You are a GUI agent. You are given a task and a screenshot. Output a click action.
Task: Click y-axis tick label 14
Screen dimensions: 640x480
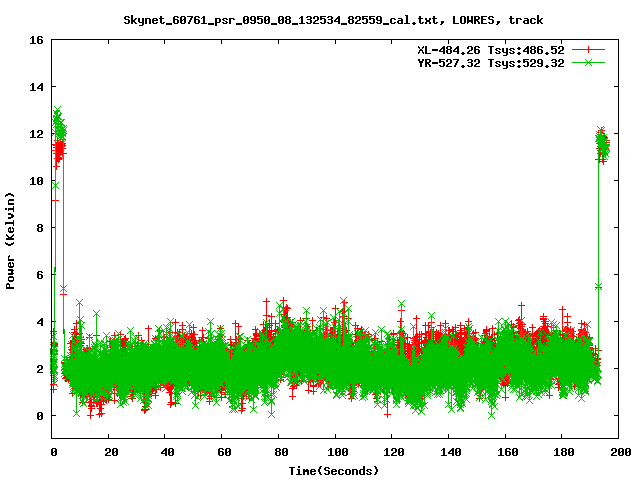coord(36,87)
